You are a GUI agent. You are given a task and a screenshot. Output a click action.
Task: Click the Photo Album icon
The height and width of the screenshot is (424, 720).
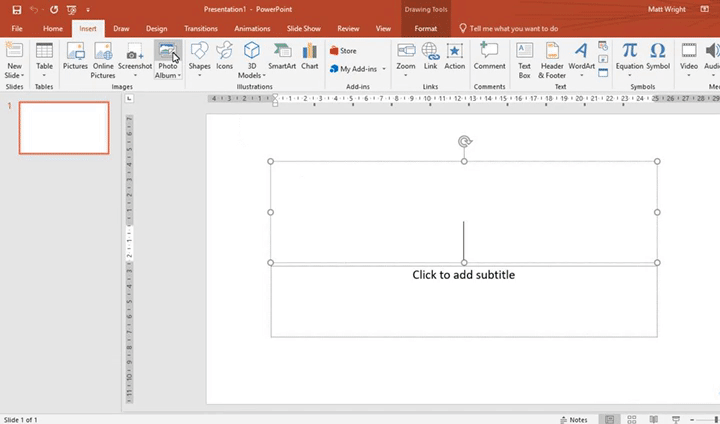point(167,50)
